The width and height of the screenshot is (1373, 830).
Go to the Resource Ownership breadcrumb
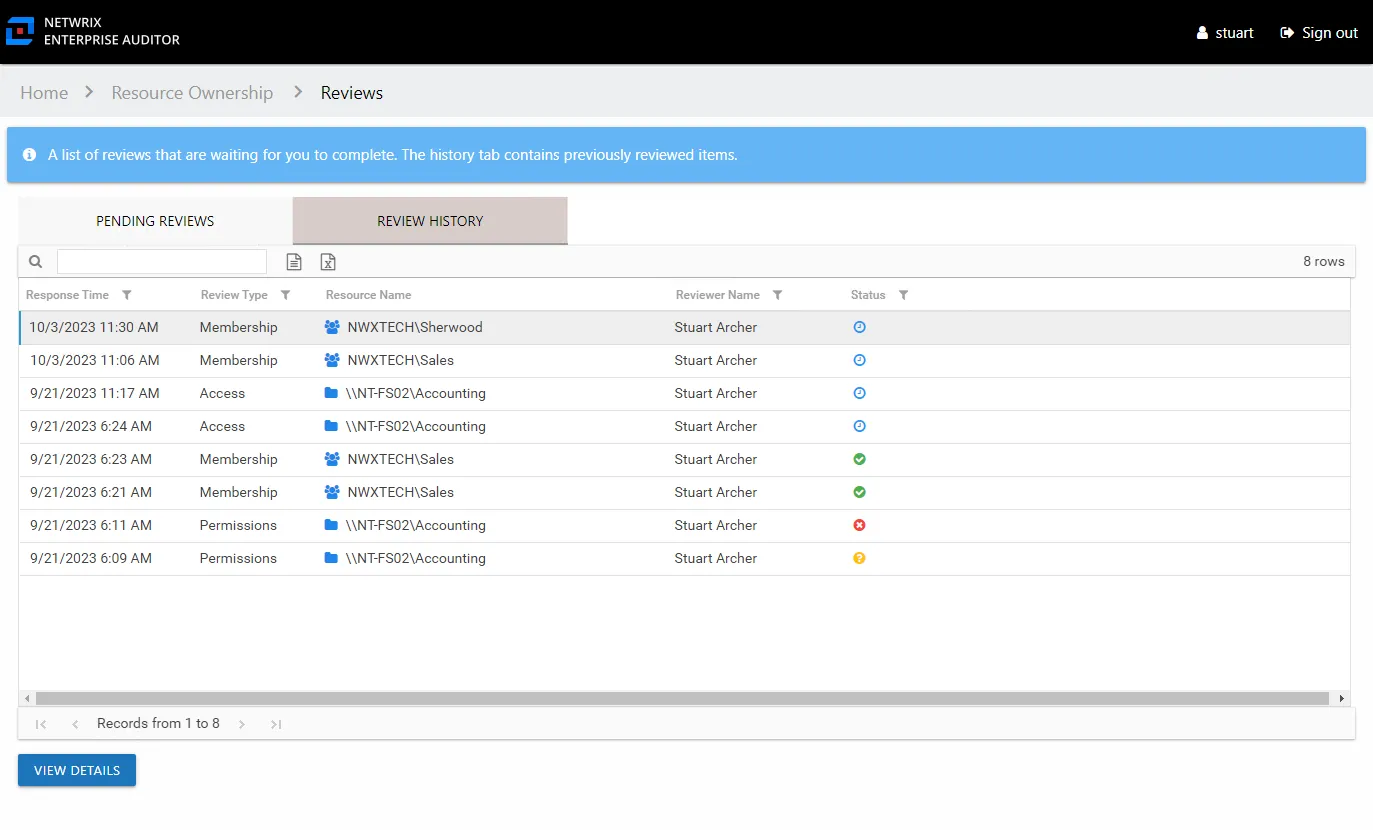click(192, 93)
